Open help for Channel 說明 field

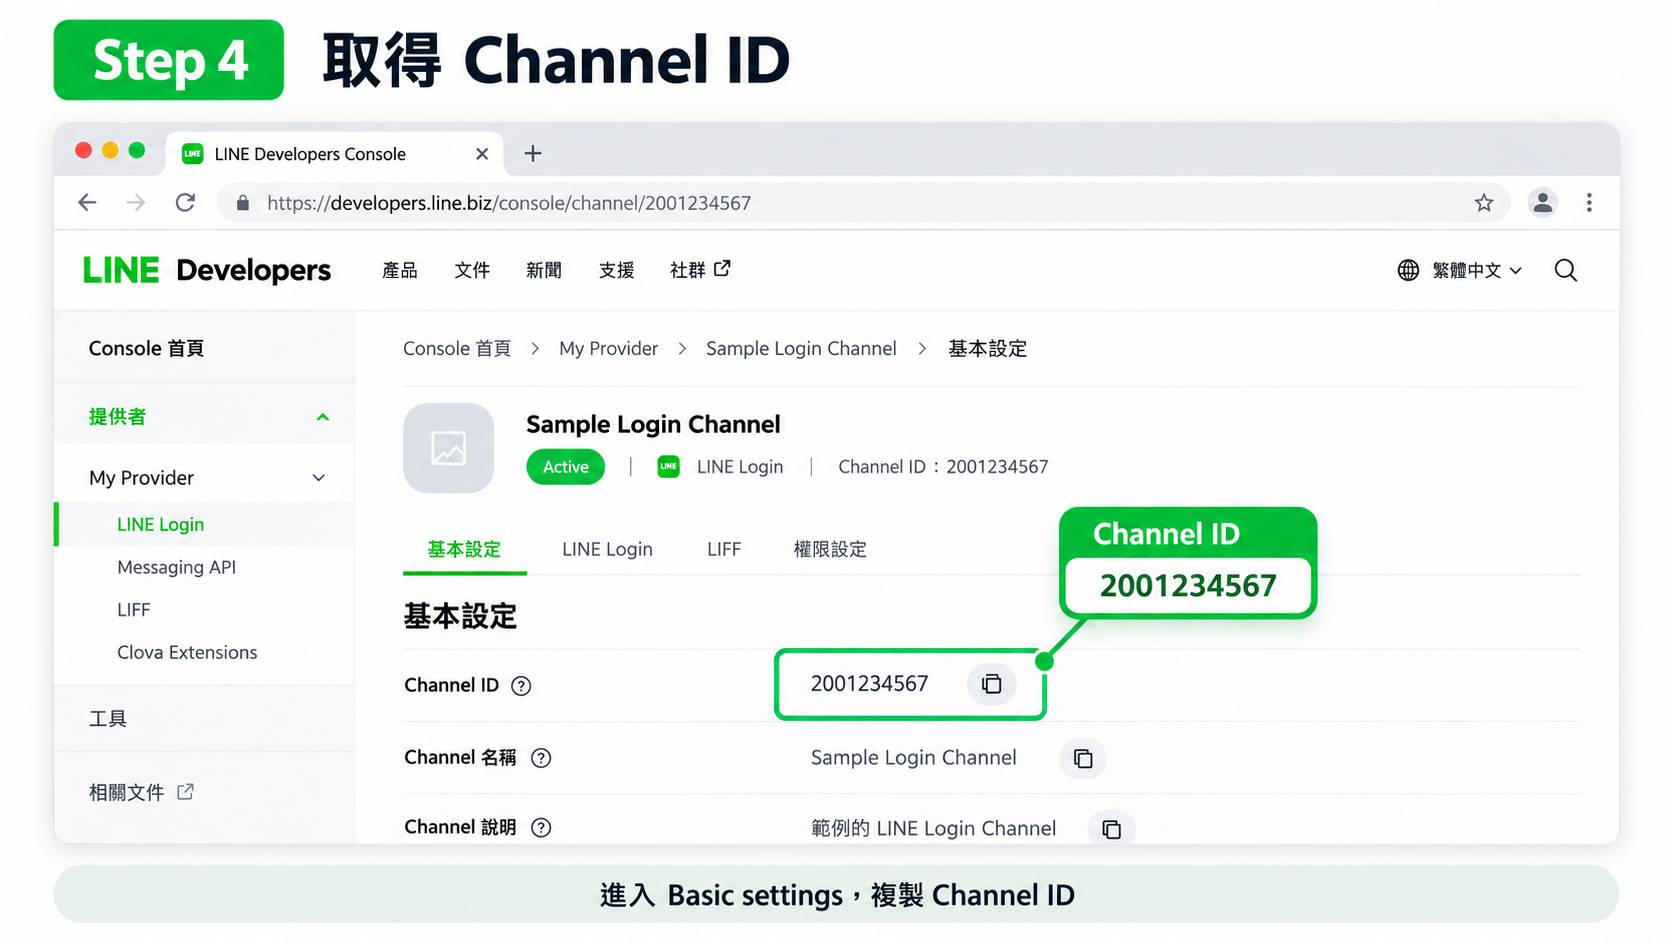coord(541,828)
